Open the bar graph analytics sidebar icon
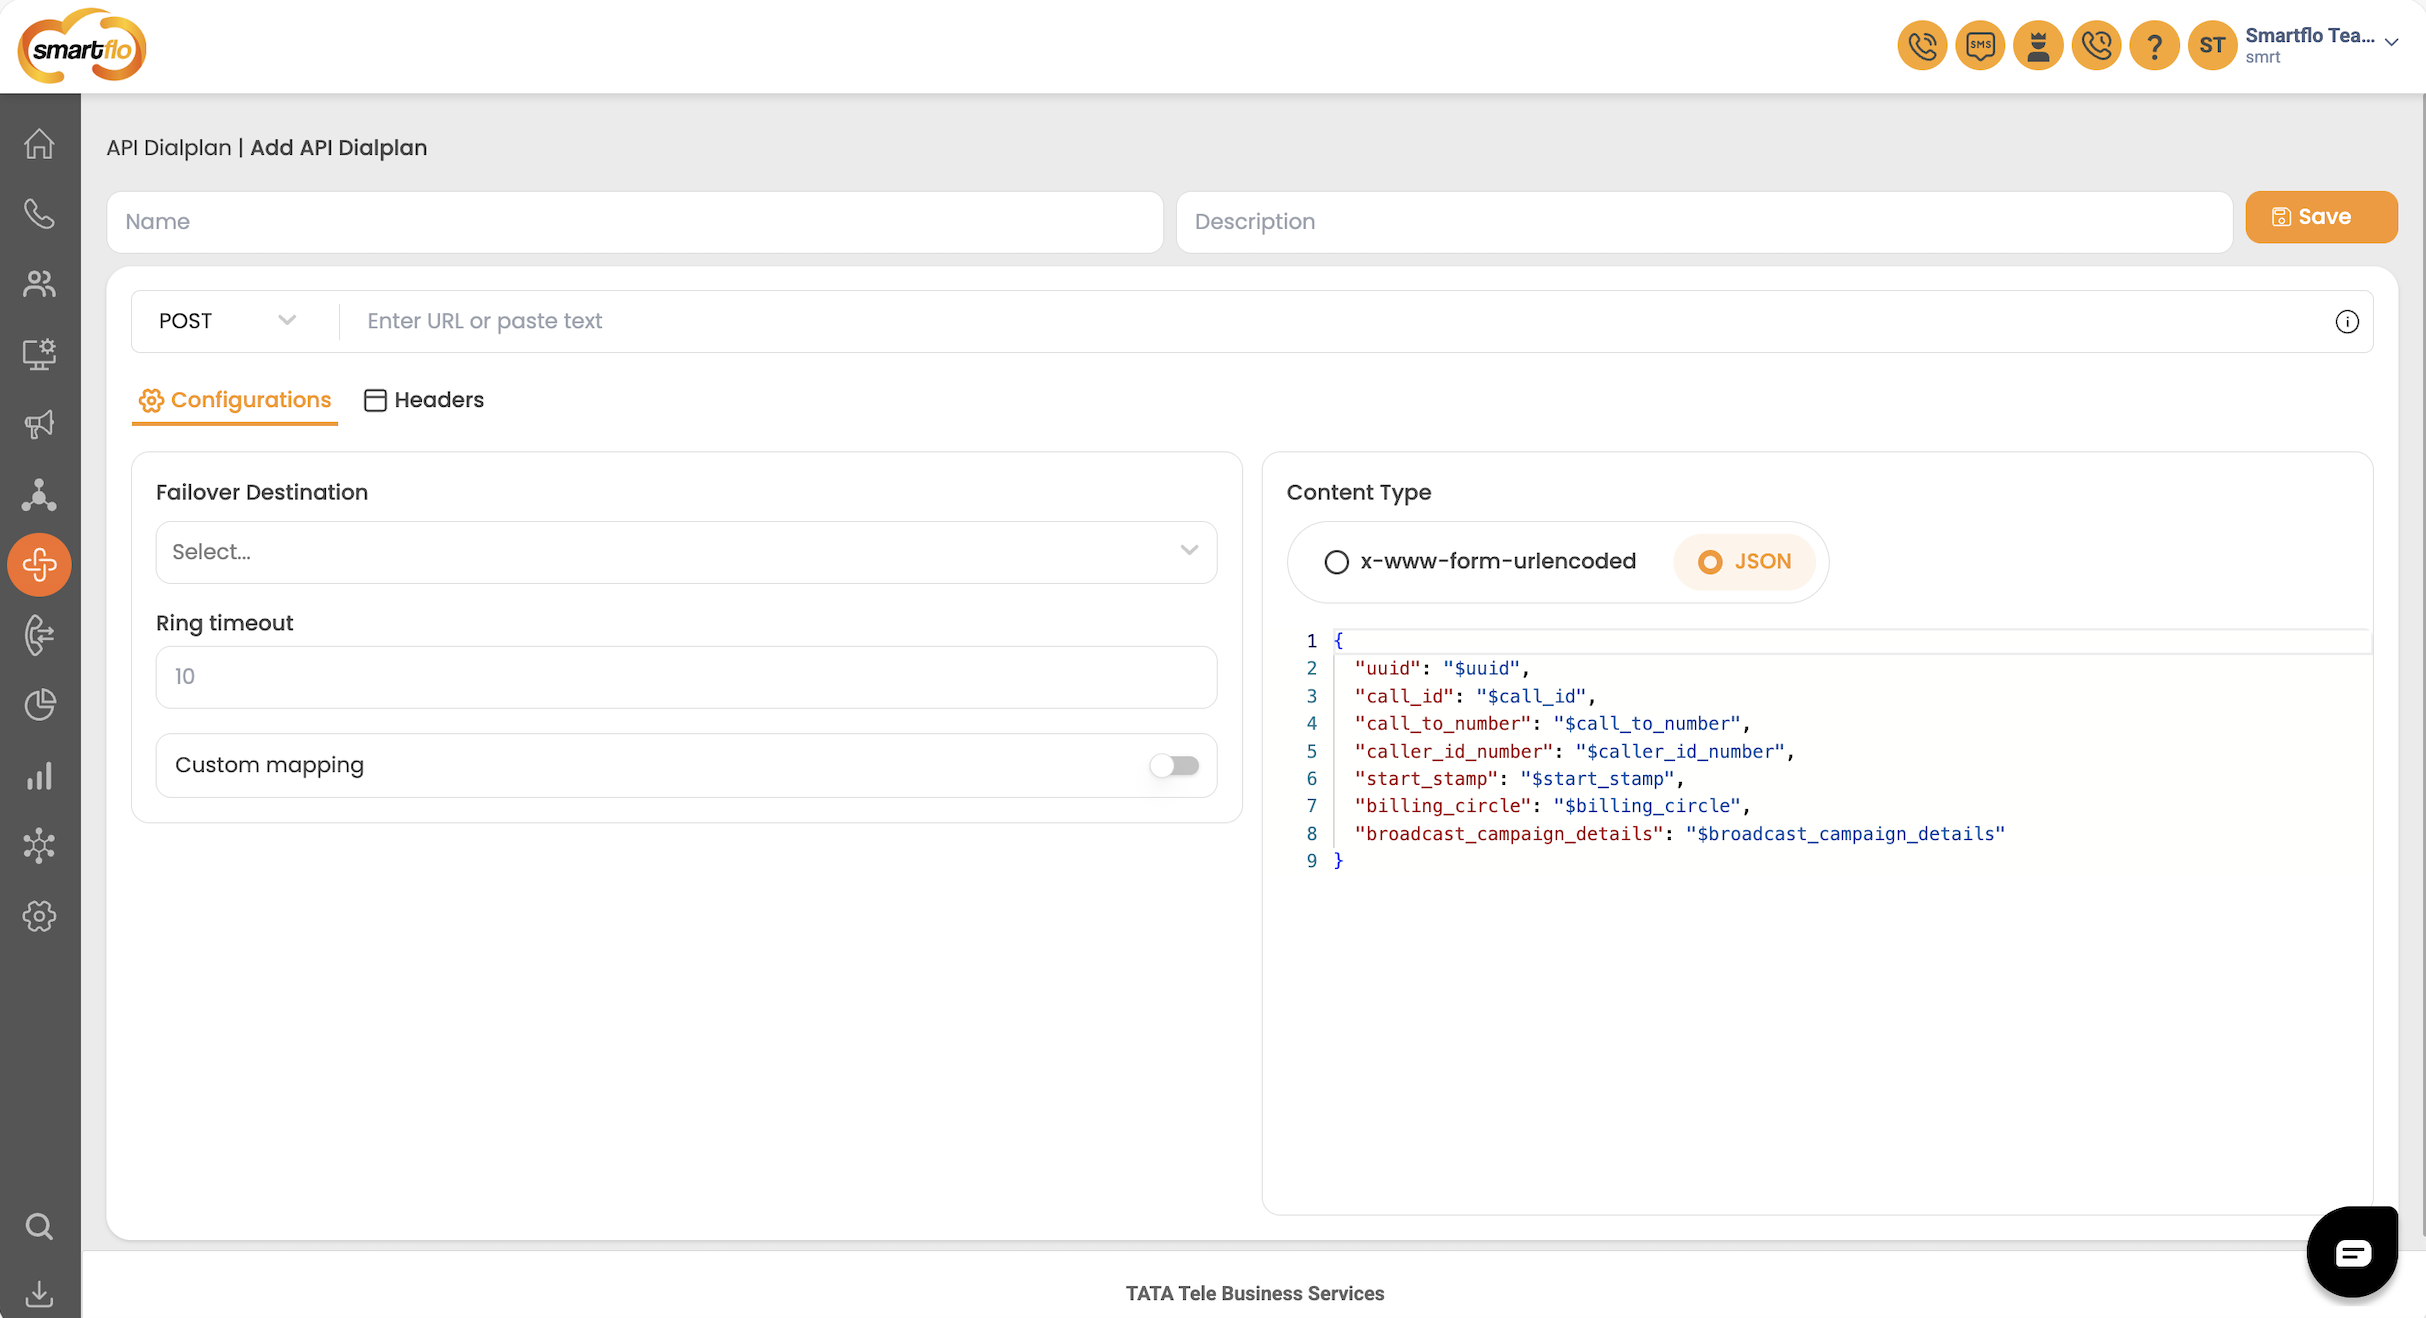The image size is (2426, 1318). point(39,776)
